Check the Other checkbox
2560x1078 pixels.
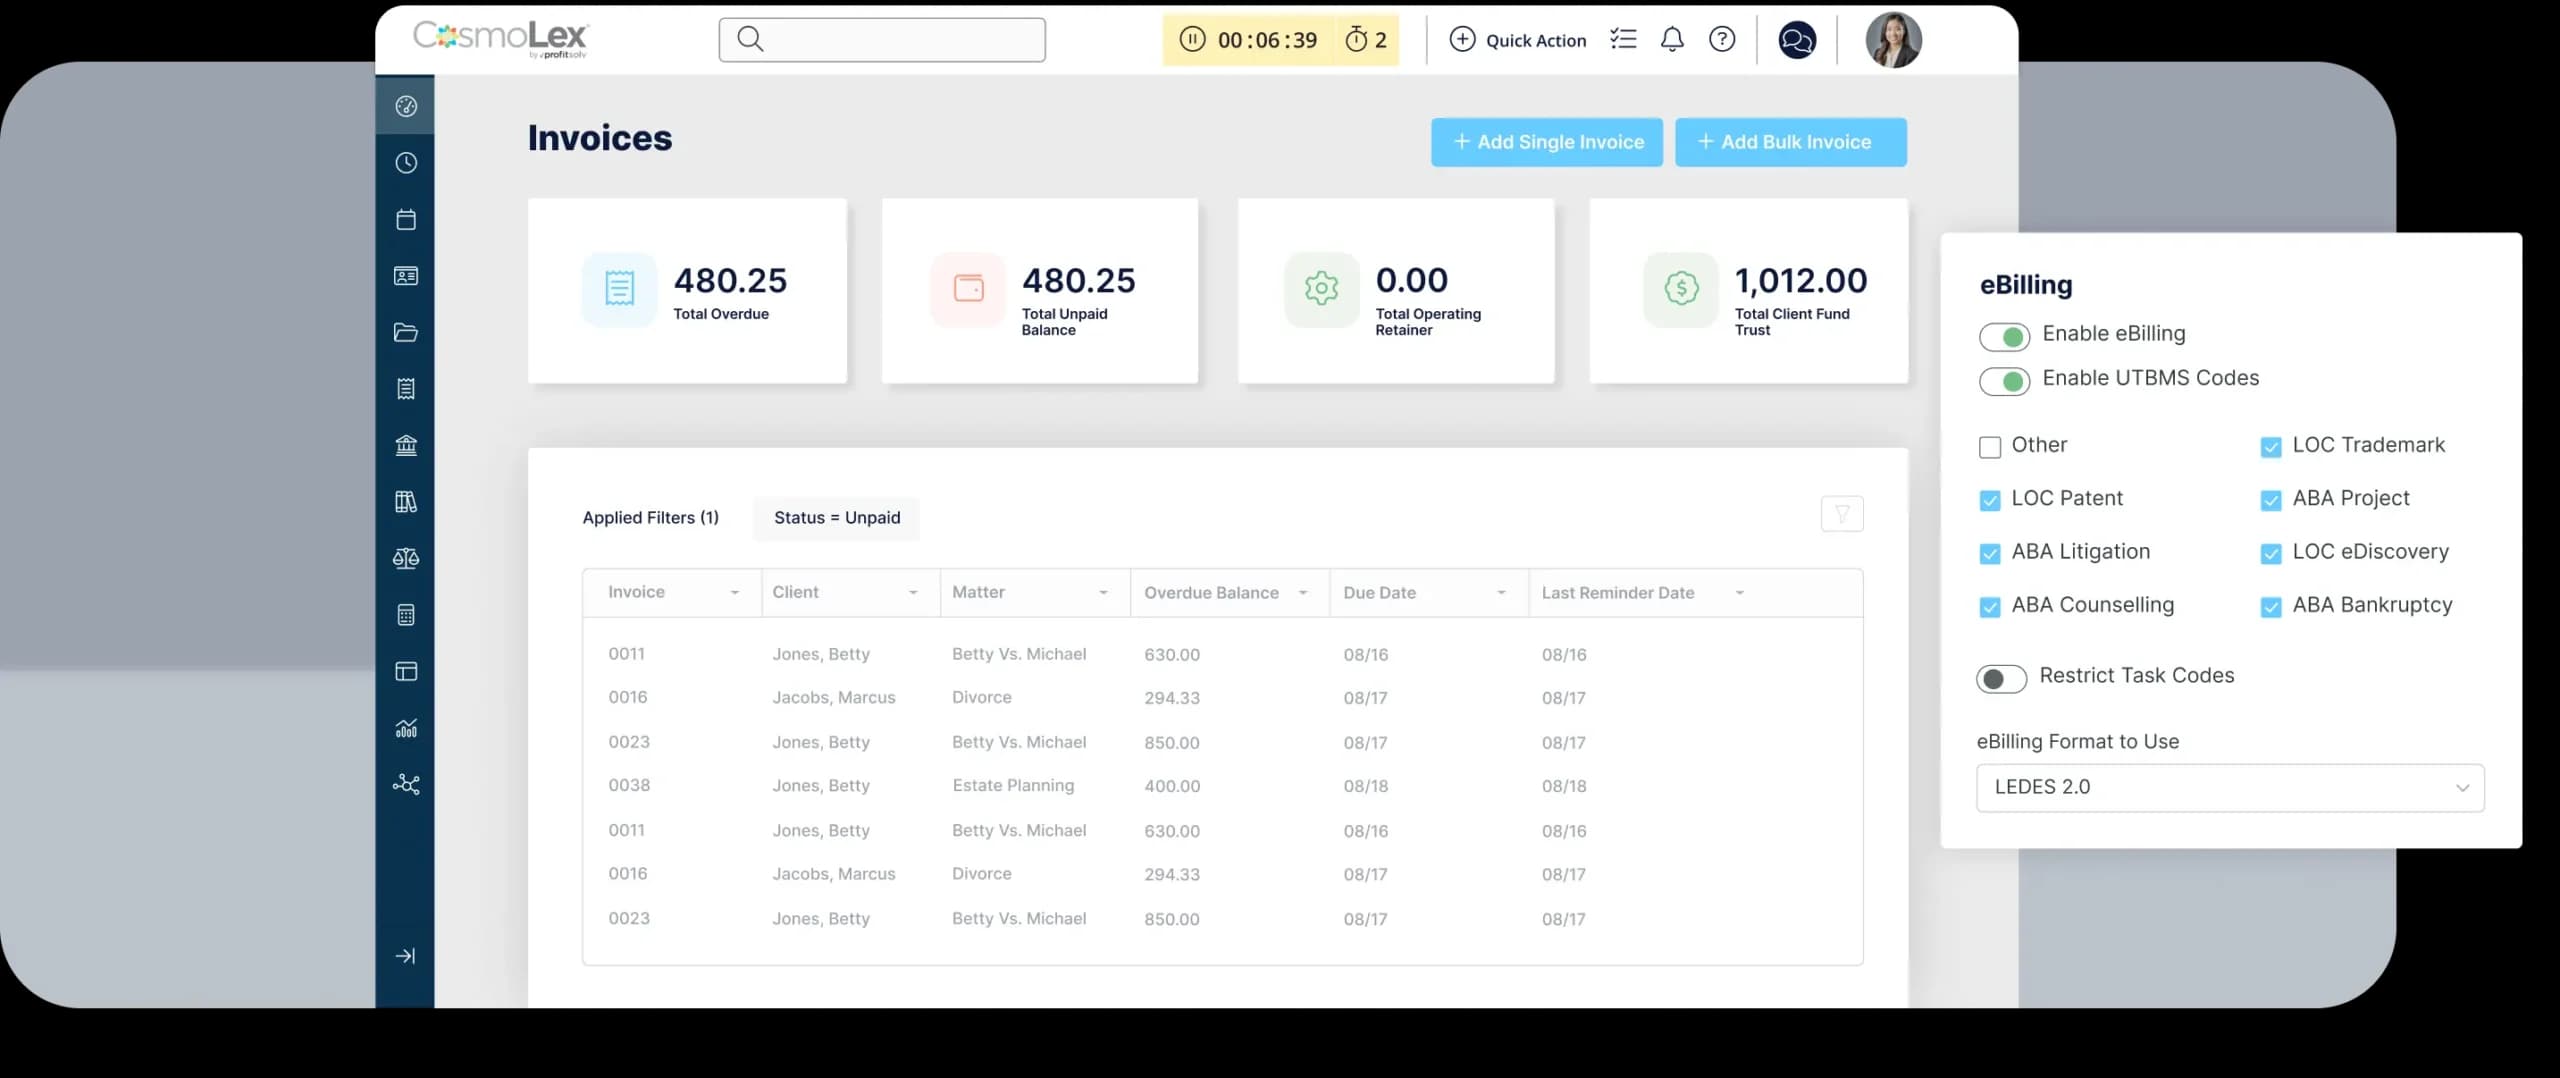(1989, 447)
